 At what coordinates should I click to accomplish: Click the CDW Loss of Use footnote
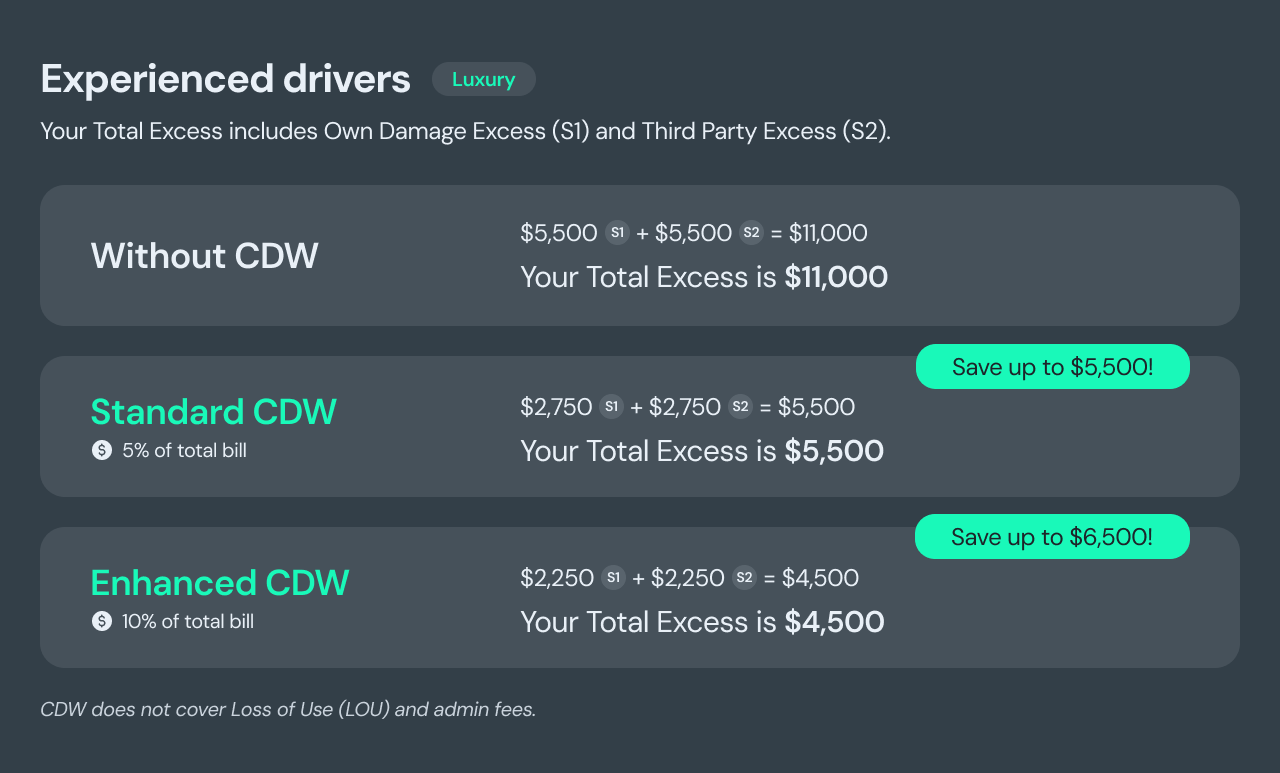pos(288,710)
